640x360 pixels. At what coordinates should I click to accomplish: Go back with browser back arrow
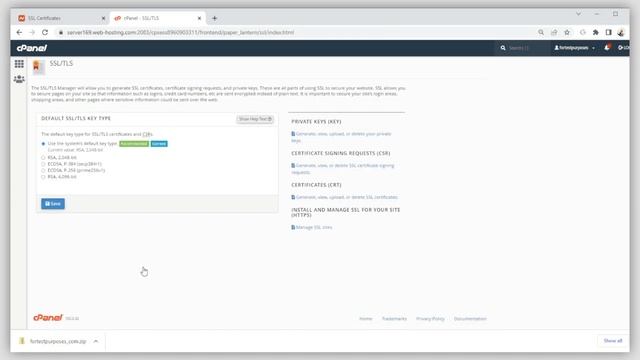tap(19, 32)
